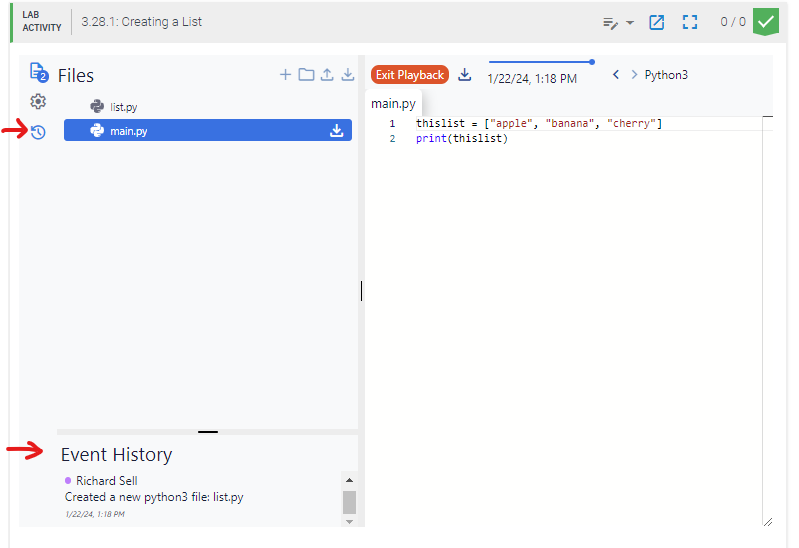Open the Files panel in sidebar
Image resolution: width=799 pixels, height=548 pixels.
[38, 72]
